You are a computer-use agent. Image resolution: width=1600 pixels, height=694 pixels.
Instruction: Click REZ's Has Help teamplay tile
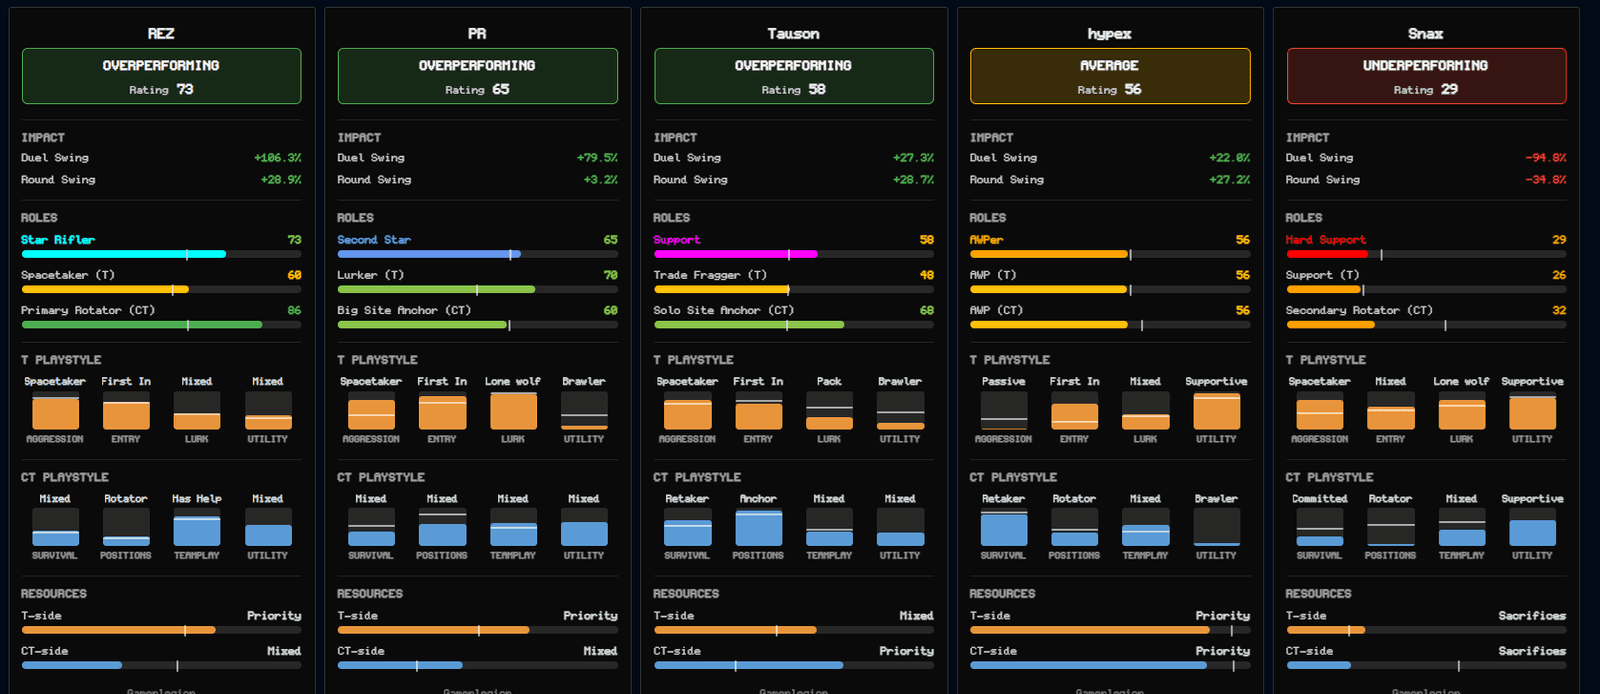pos(197,527)
